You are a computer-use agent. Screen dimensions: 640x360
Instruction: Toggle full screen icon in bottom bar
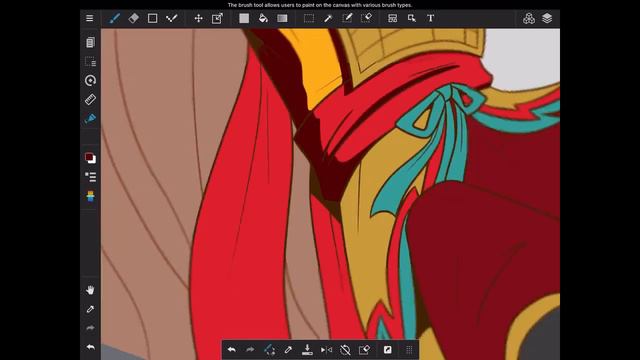tap(387, 350)
